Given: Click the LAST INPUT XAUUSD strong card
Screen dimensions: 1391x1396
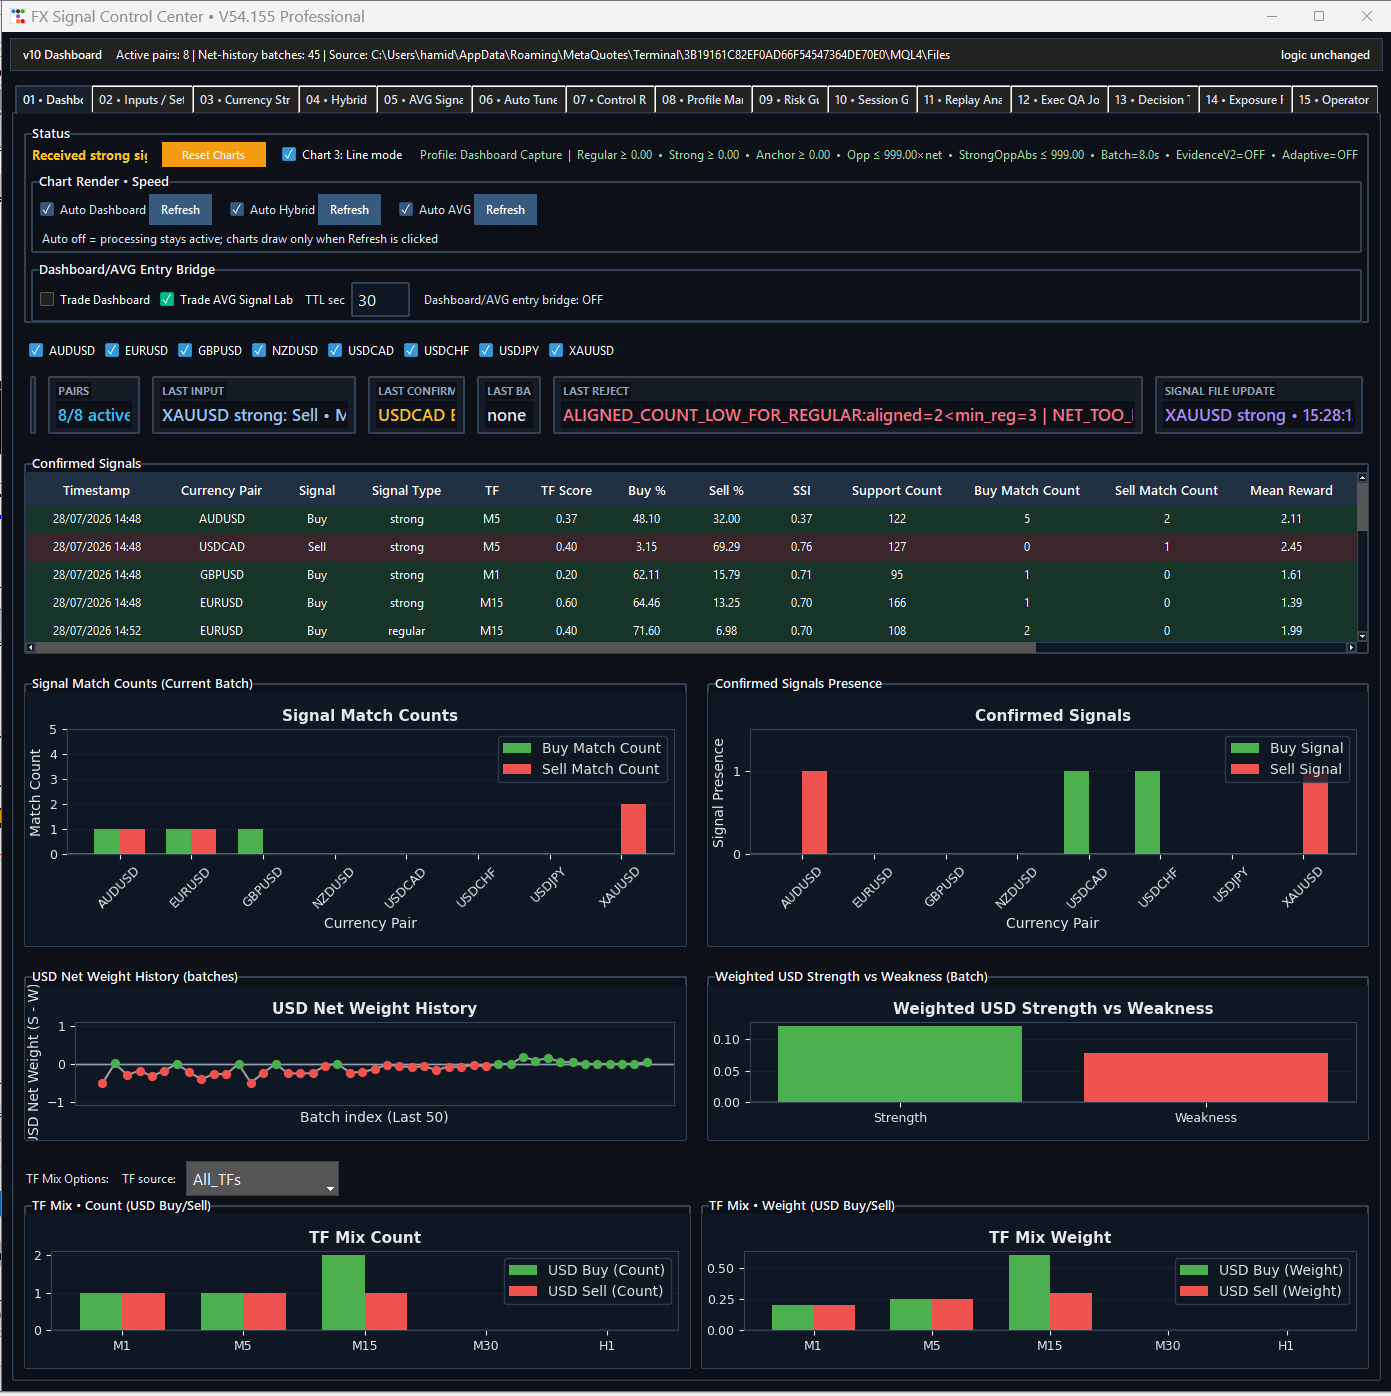Looking at the screenshot, I should pyautogui.click(x=254, y=405).
